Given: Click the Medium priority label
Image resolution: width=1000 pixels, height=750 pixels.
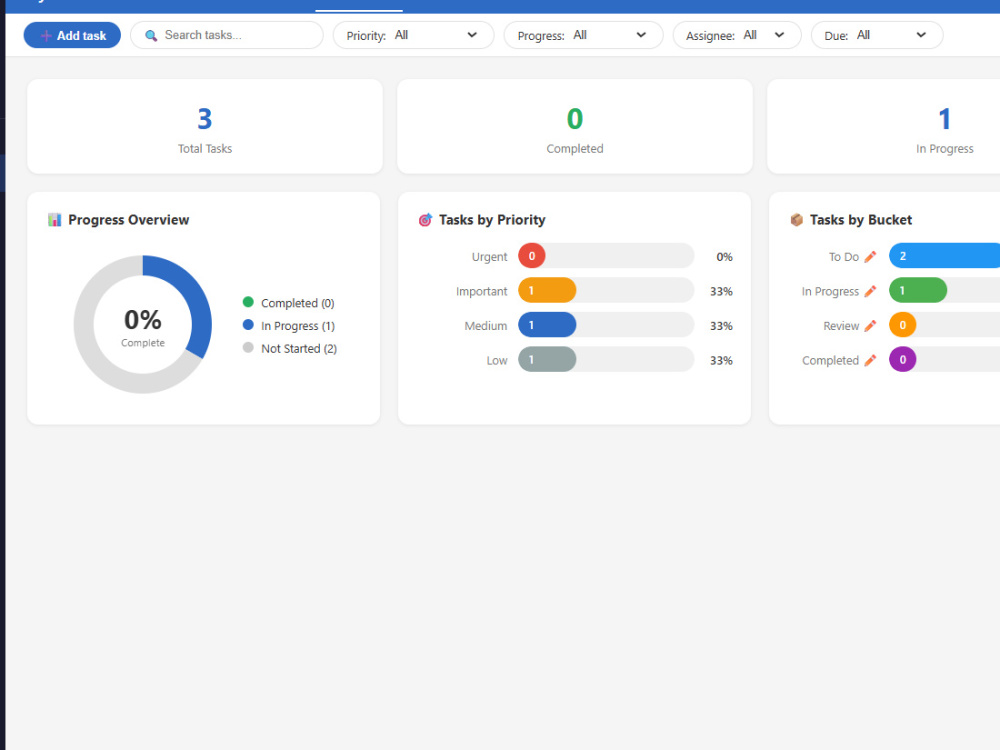Looking at the screenshot, I should click(x=485, y=326).
